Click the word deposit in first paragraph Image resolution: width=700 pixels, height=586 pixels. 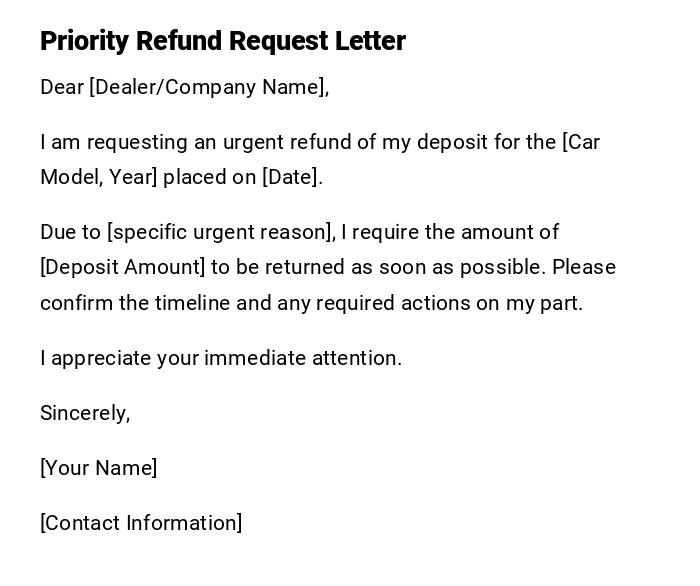pos(454,142)
